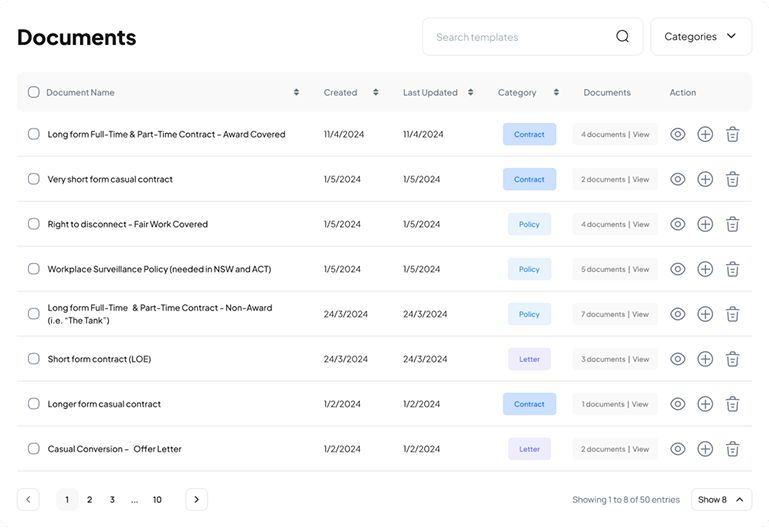Check the Right to disconnect row checkbox
This screenshot has width=769, height=528.
click(34, 224)
